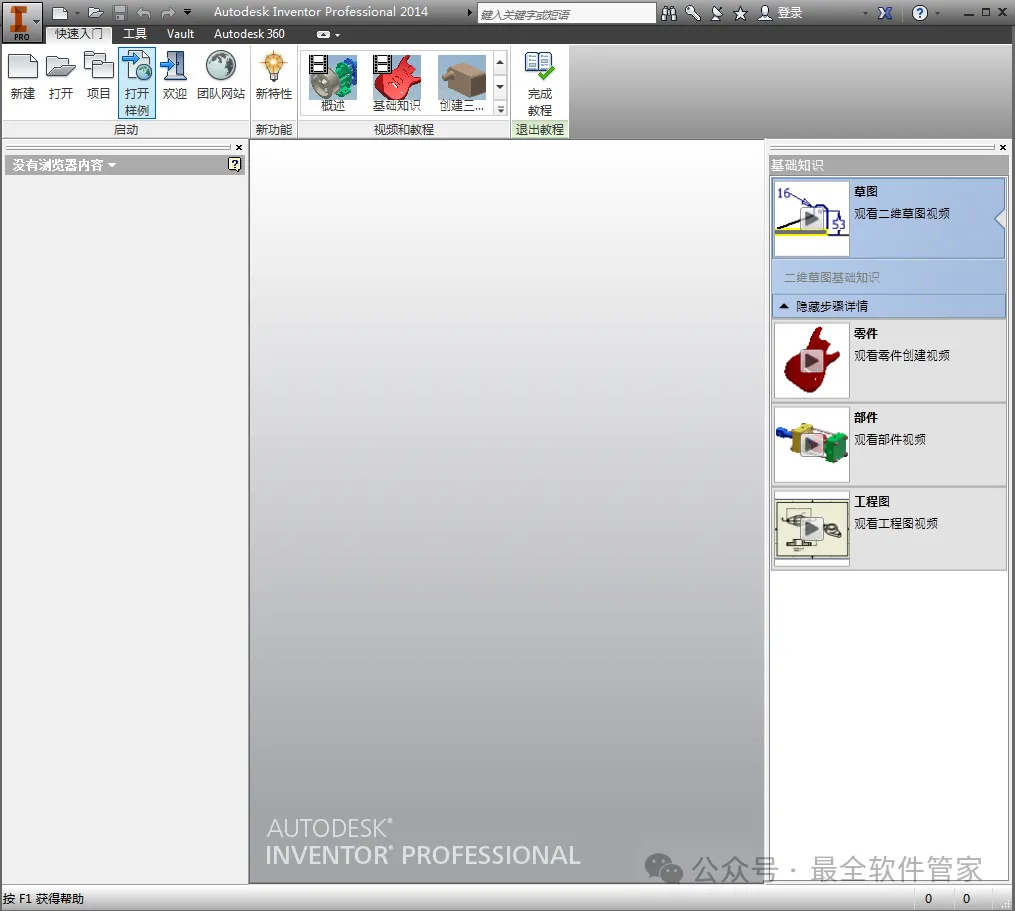
Task: Click the help question mark icon
Action: pyautogui.click(x=919, y=13)
